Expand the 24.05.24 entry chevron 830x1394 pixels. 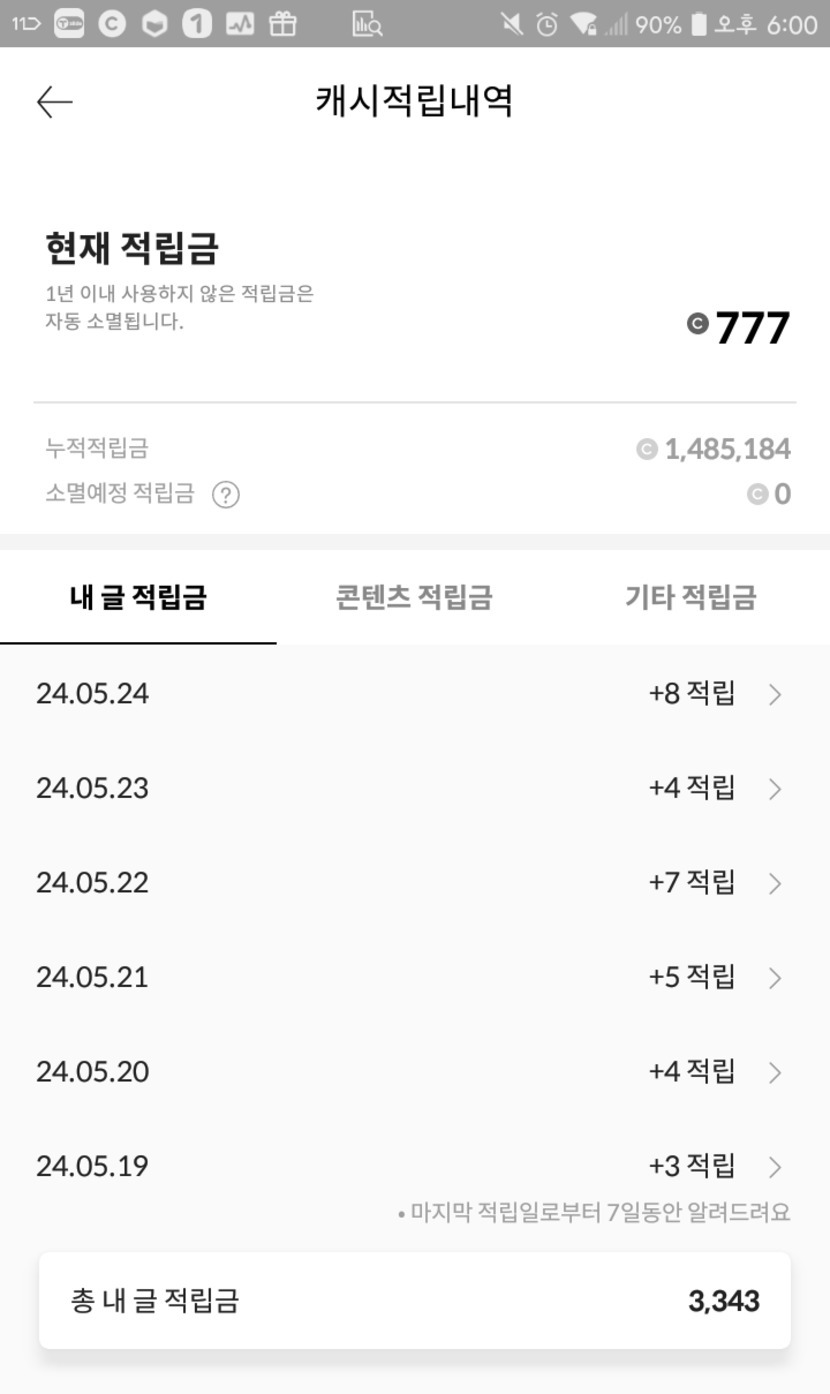tap(775, 695)
